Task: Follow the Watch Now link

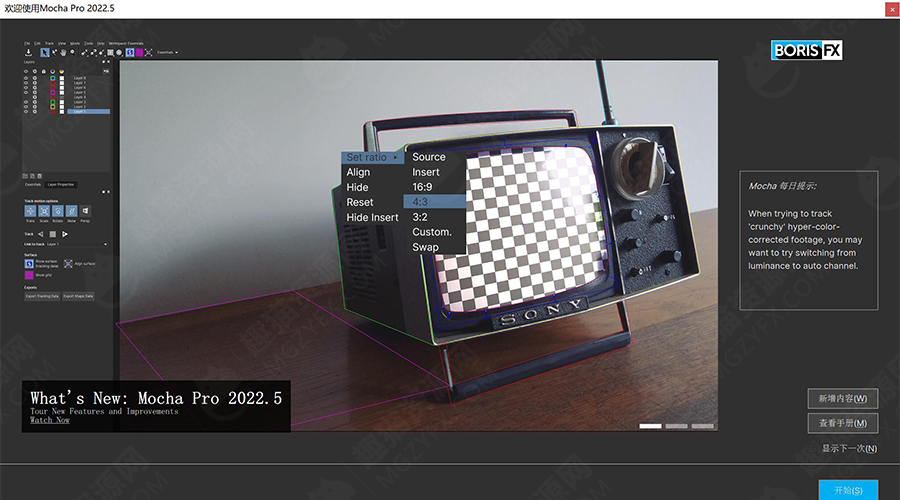Action: (x=50, y=420)
